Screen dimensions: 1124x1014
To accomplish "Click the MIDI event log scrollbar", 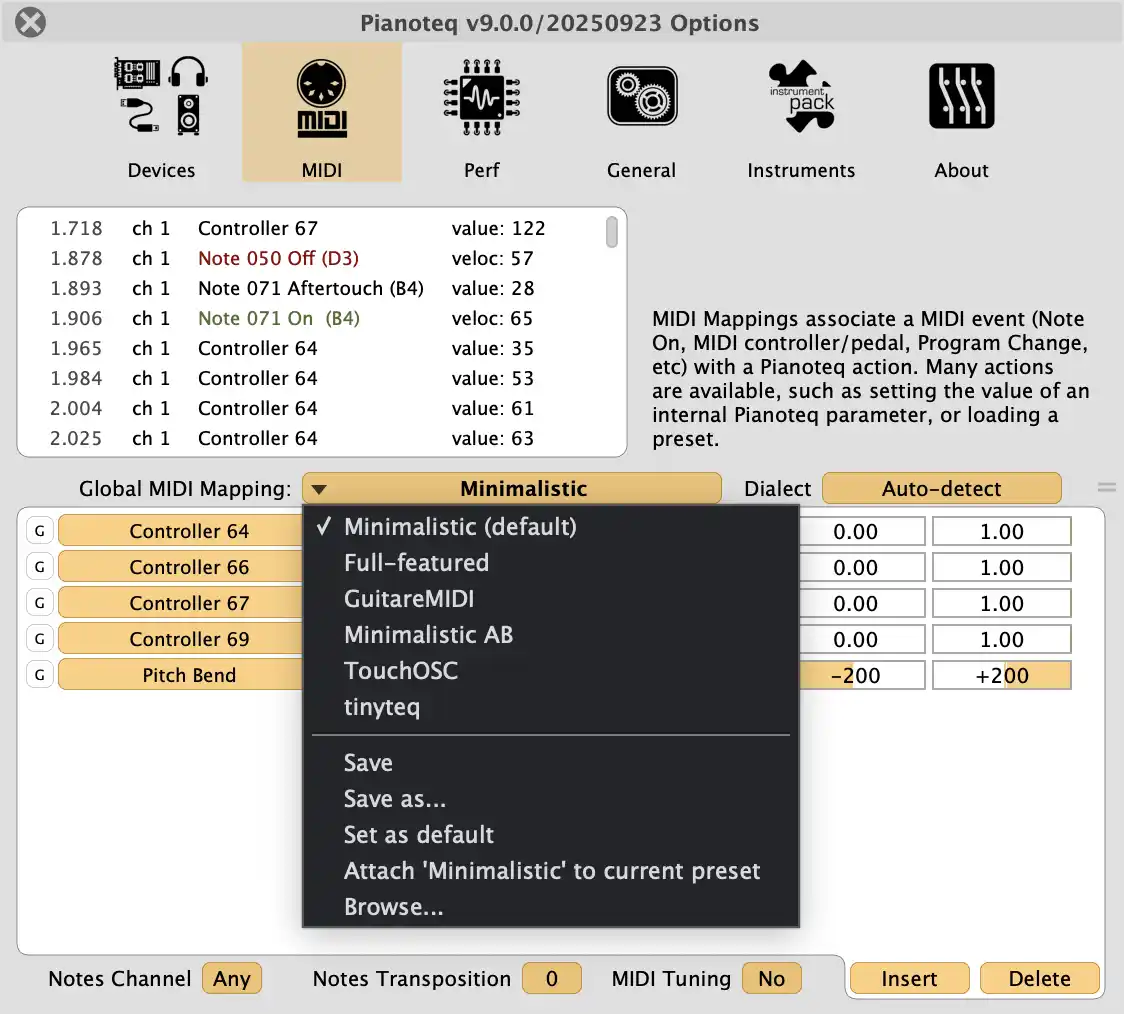I will [x=612, y=233].
